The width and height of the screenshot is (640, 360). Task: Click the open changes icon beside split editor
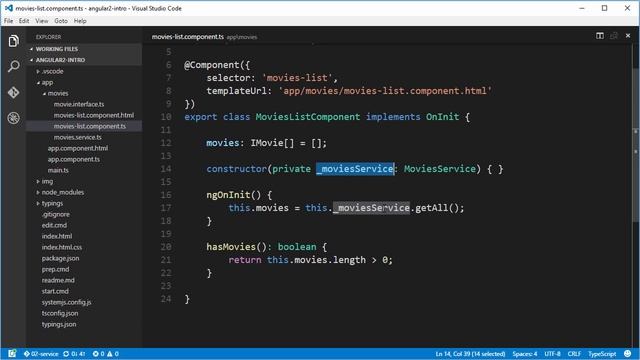pyautogui.click(x=614, y=36)
